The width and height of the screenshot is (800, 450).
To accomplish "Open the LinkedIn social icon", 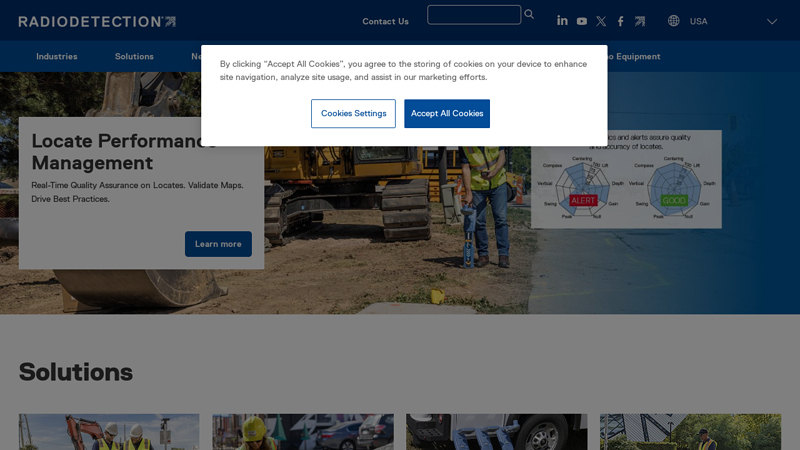I will tap(562, 21).
